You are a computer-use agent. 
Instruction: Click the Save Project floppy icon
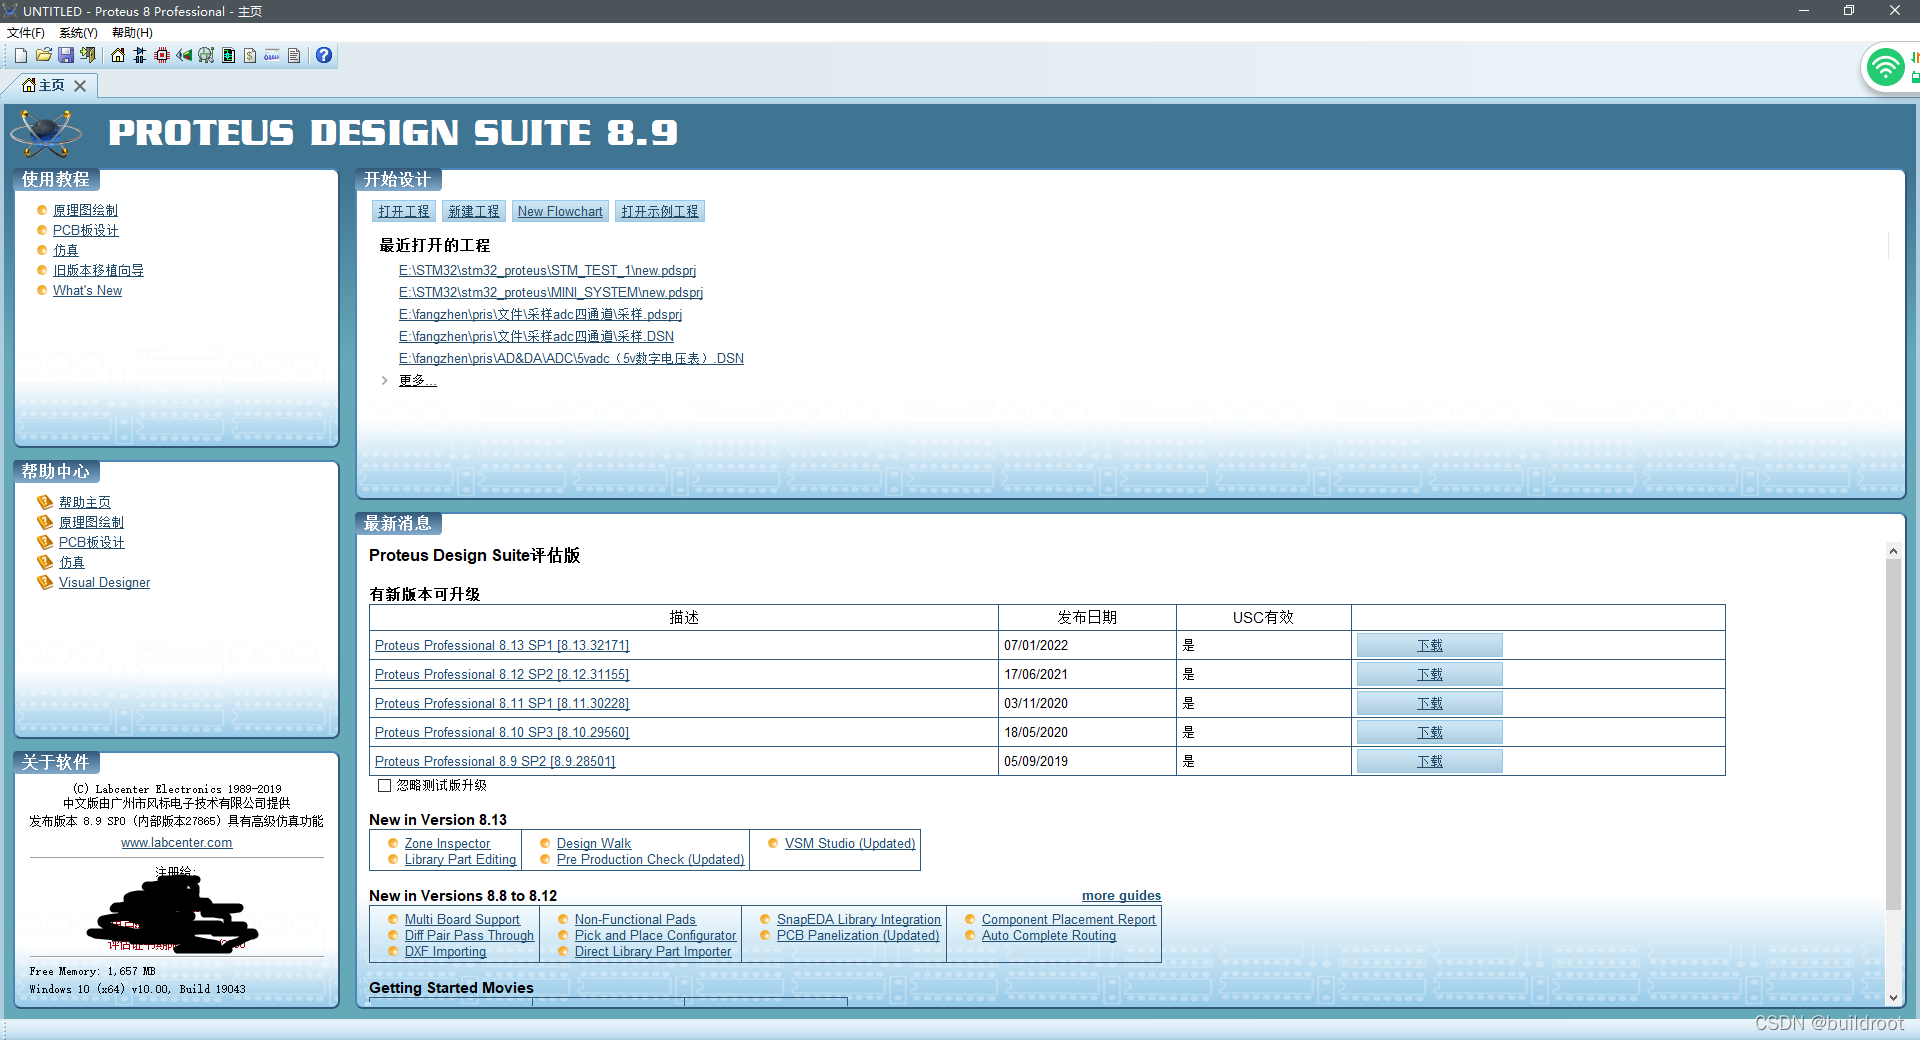(x=66, y=56)
